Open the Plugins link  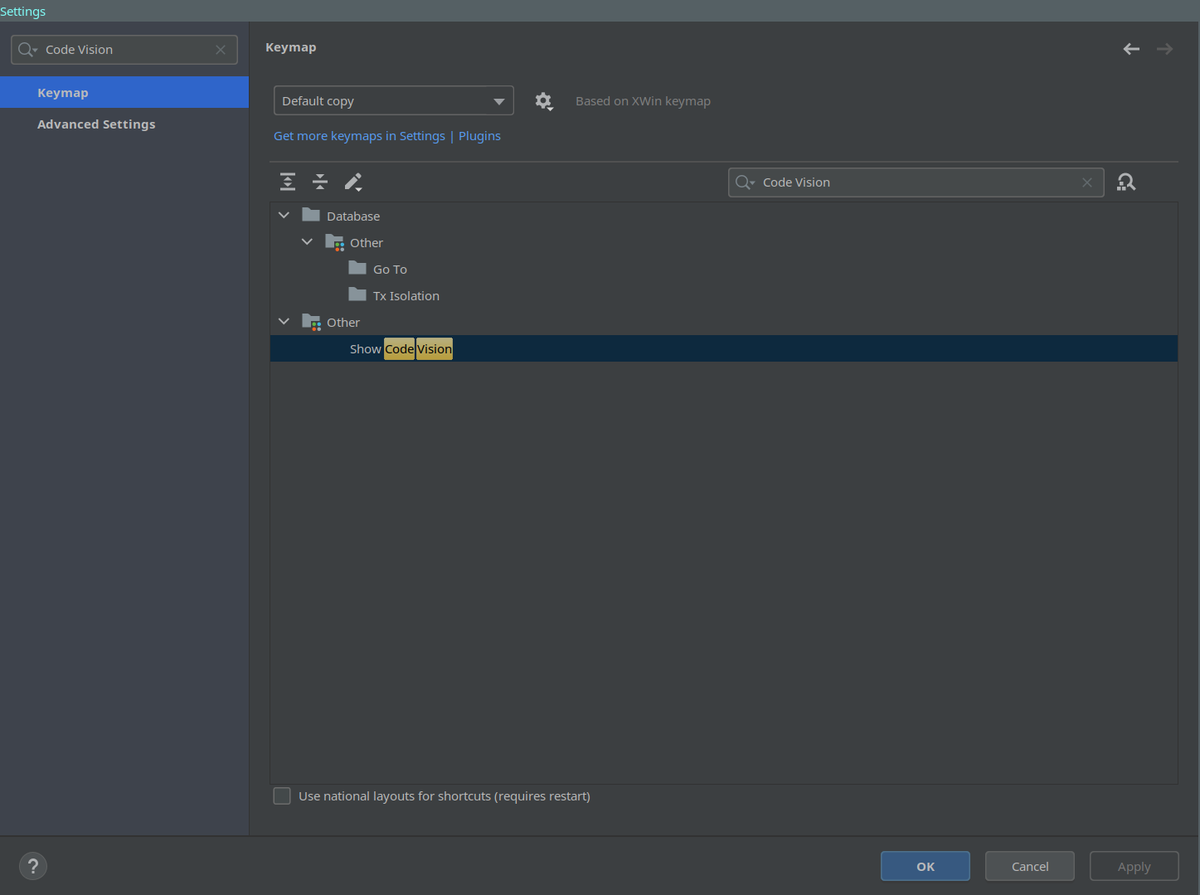click(x=480, y=136)
